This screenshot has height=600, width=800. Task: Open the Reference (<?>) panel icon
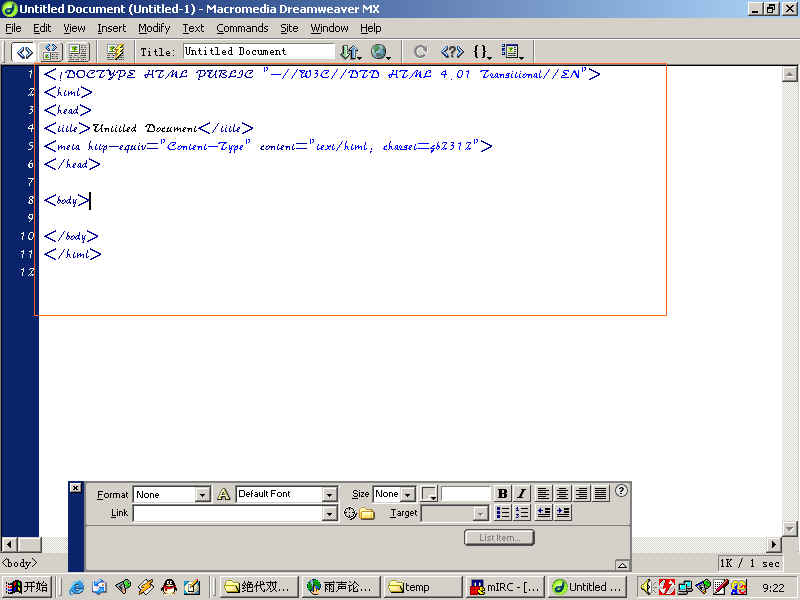[x=452, y=51]
